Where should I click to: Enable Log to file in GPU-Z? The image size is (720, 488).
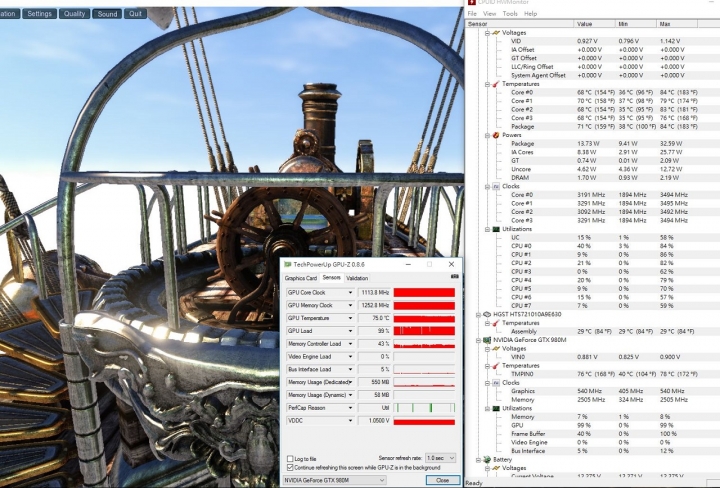pos(290,459)
